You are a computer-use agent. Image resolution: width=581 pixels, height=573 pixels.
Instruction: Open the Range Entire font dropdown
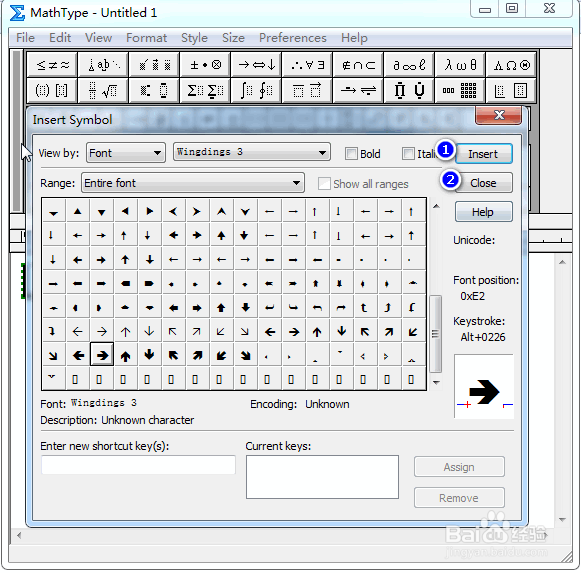point(193,183)
